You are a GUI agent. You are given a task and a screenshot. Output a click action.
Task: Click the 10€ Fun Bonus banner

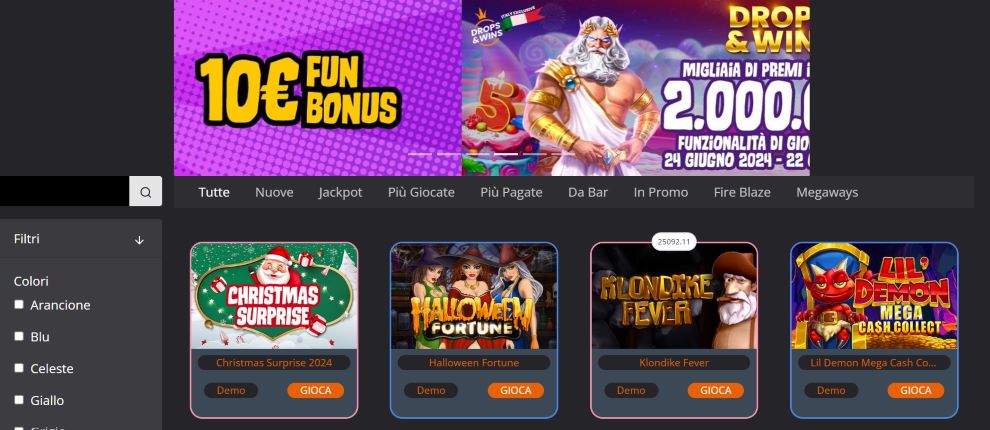click(x=318, y=88)
